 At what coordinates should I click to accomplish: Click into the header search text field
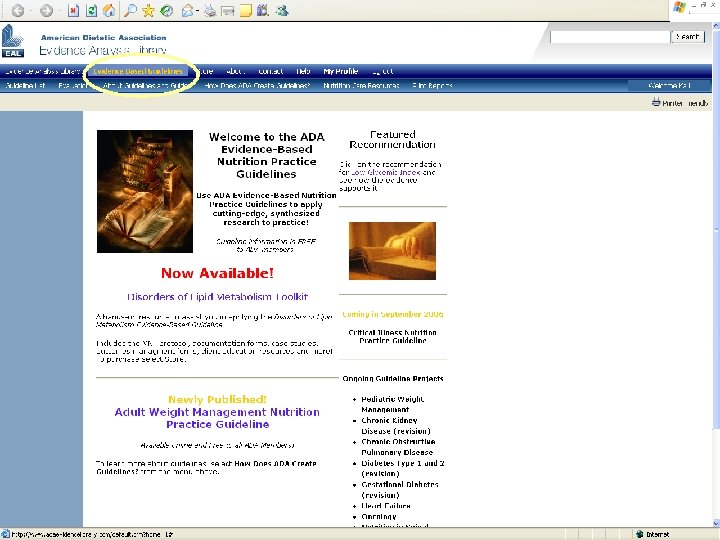[610, 37]
